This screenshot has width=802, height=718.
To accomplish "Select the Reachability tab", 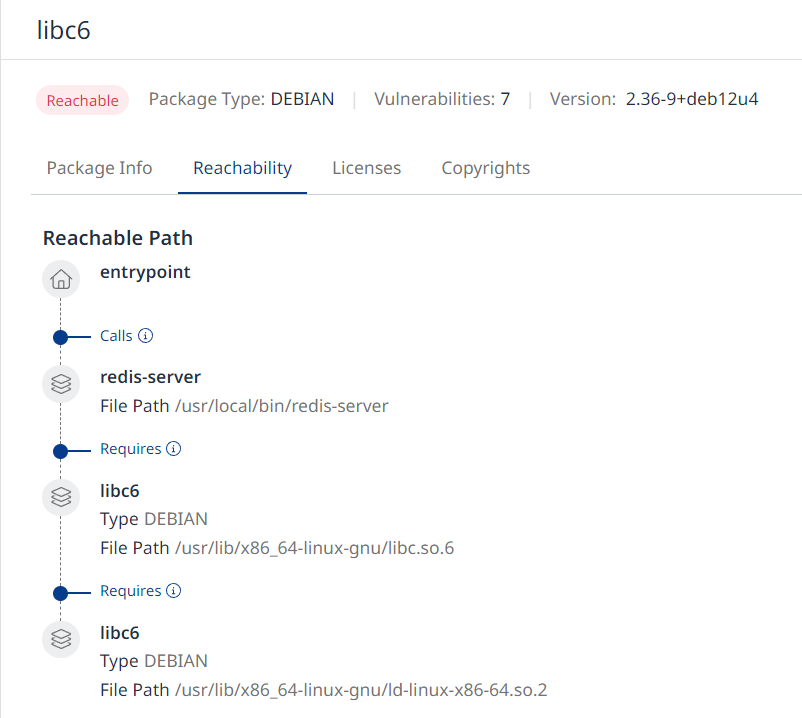I will coord(243,168).
